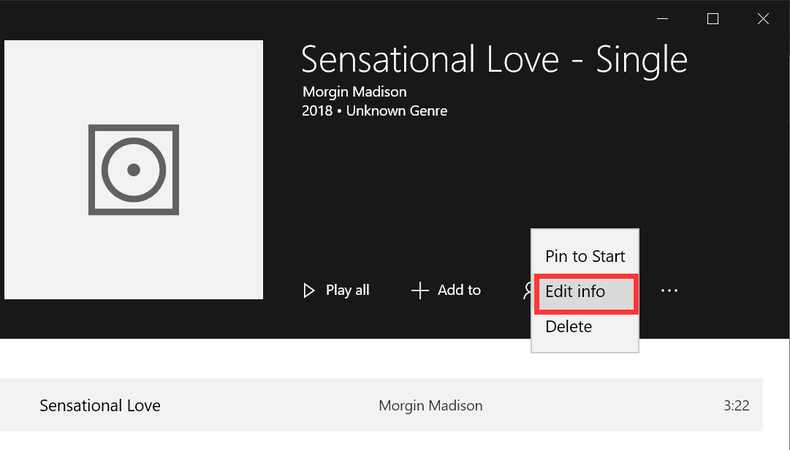Click the 3:22 track duration

click(x=736, y=405)
